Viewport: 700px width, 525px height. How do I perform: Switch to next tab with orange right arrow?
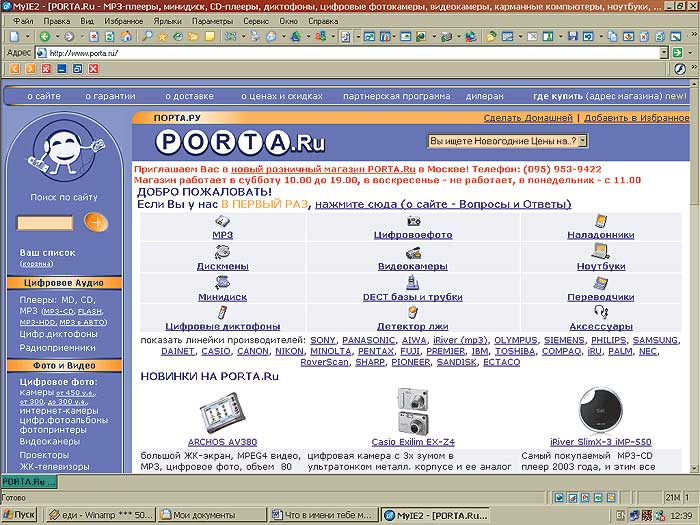[x=30, y=69]
